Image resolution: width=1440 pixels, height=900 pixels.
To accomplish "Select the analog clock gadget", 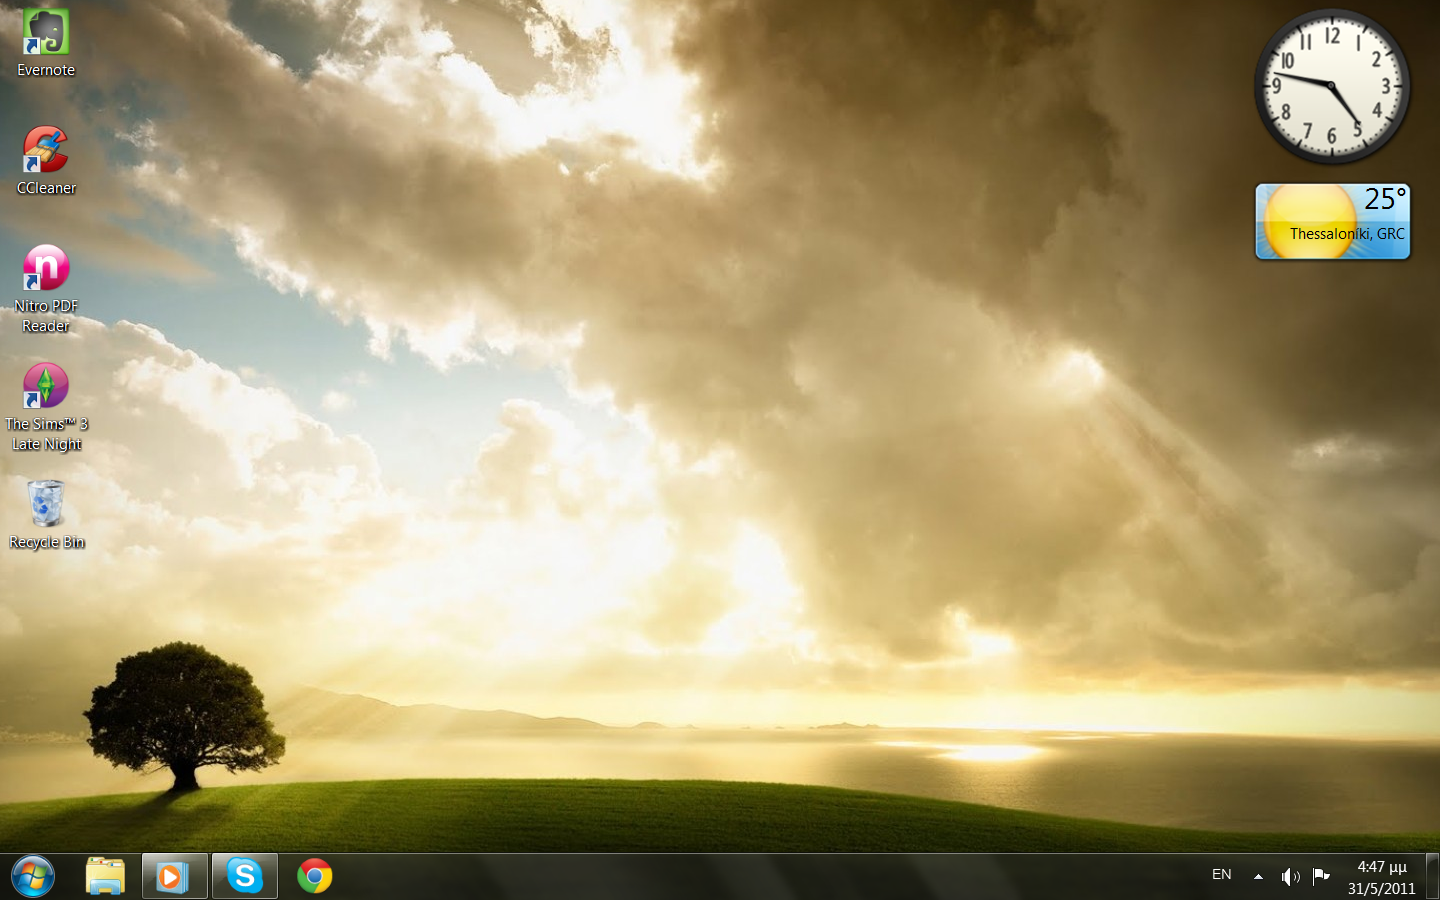I will pos(1332,87).
